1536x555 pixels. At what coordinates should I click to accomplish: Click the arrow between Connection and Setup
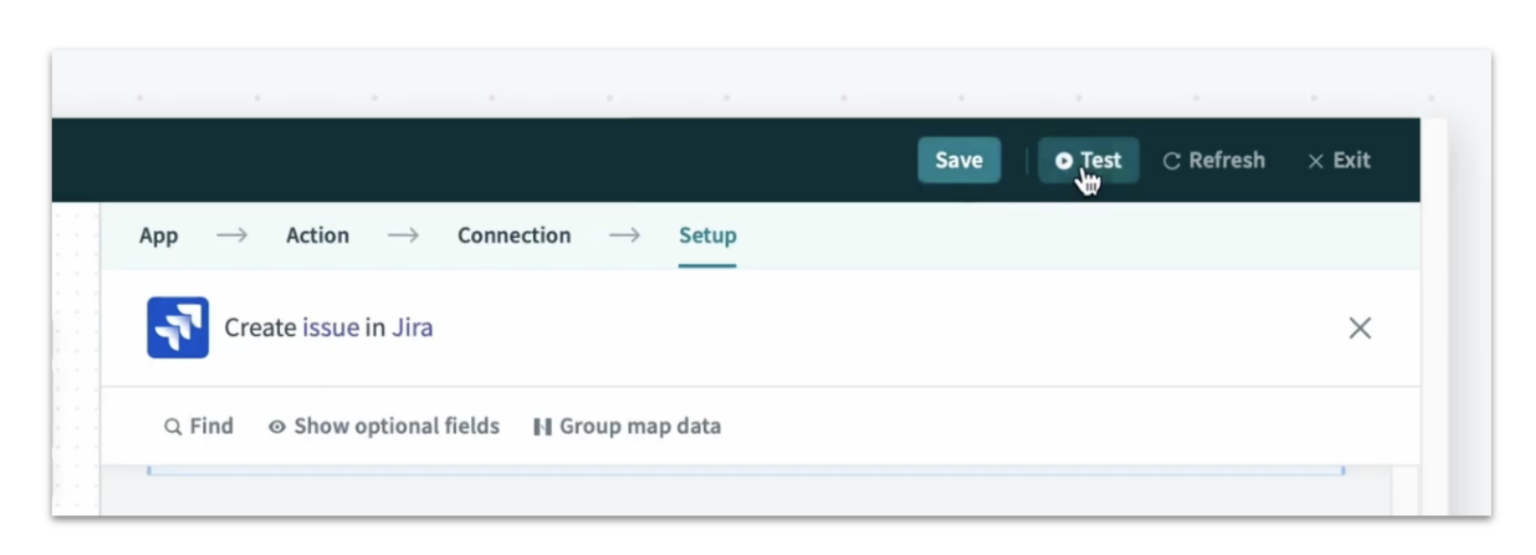coord(625,236)
